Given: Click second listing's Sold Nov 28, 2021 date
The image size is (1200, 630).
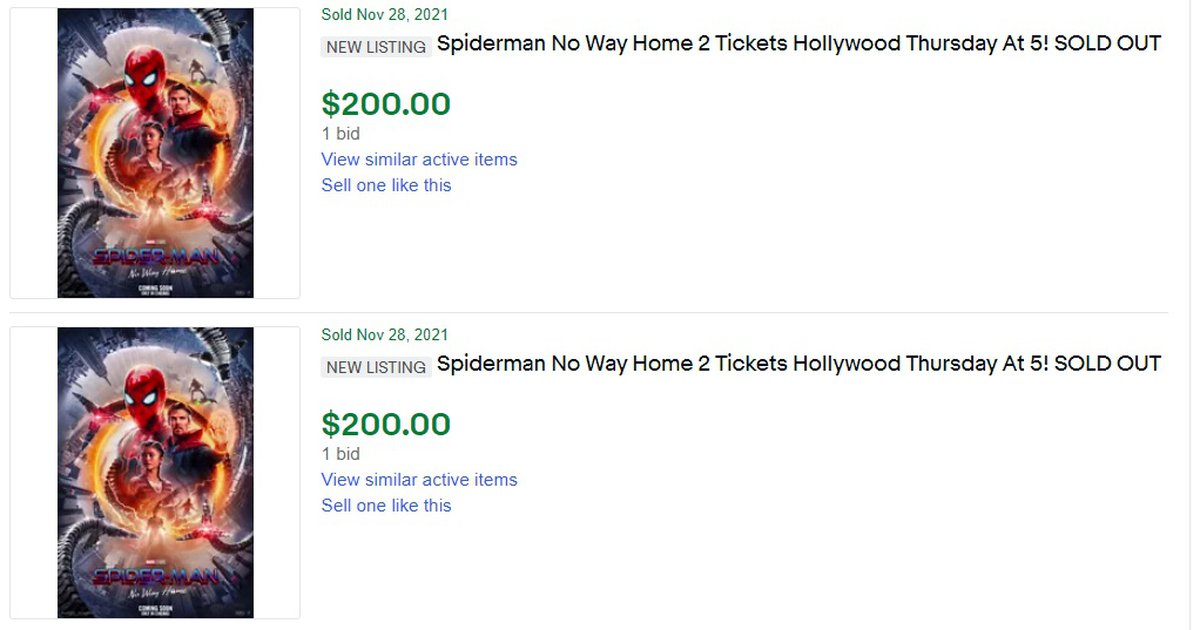Looking at the screenshot, I should (385, 335).
